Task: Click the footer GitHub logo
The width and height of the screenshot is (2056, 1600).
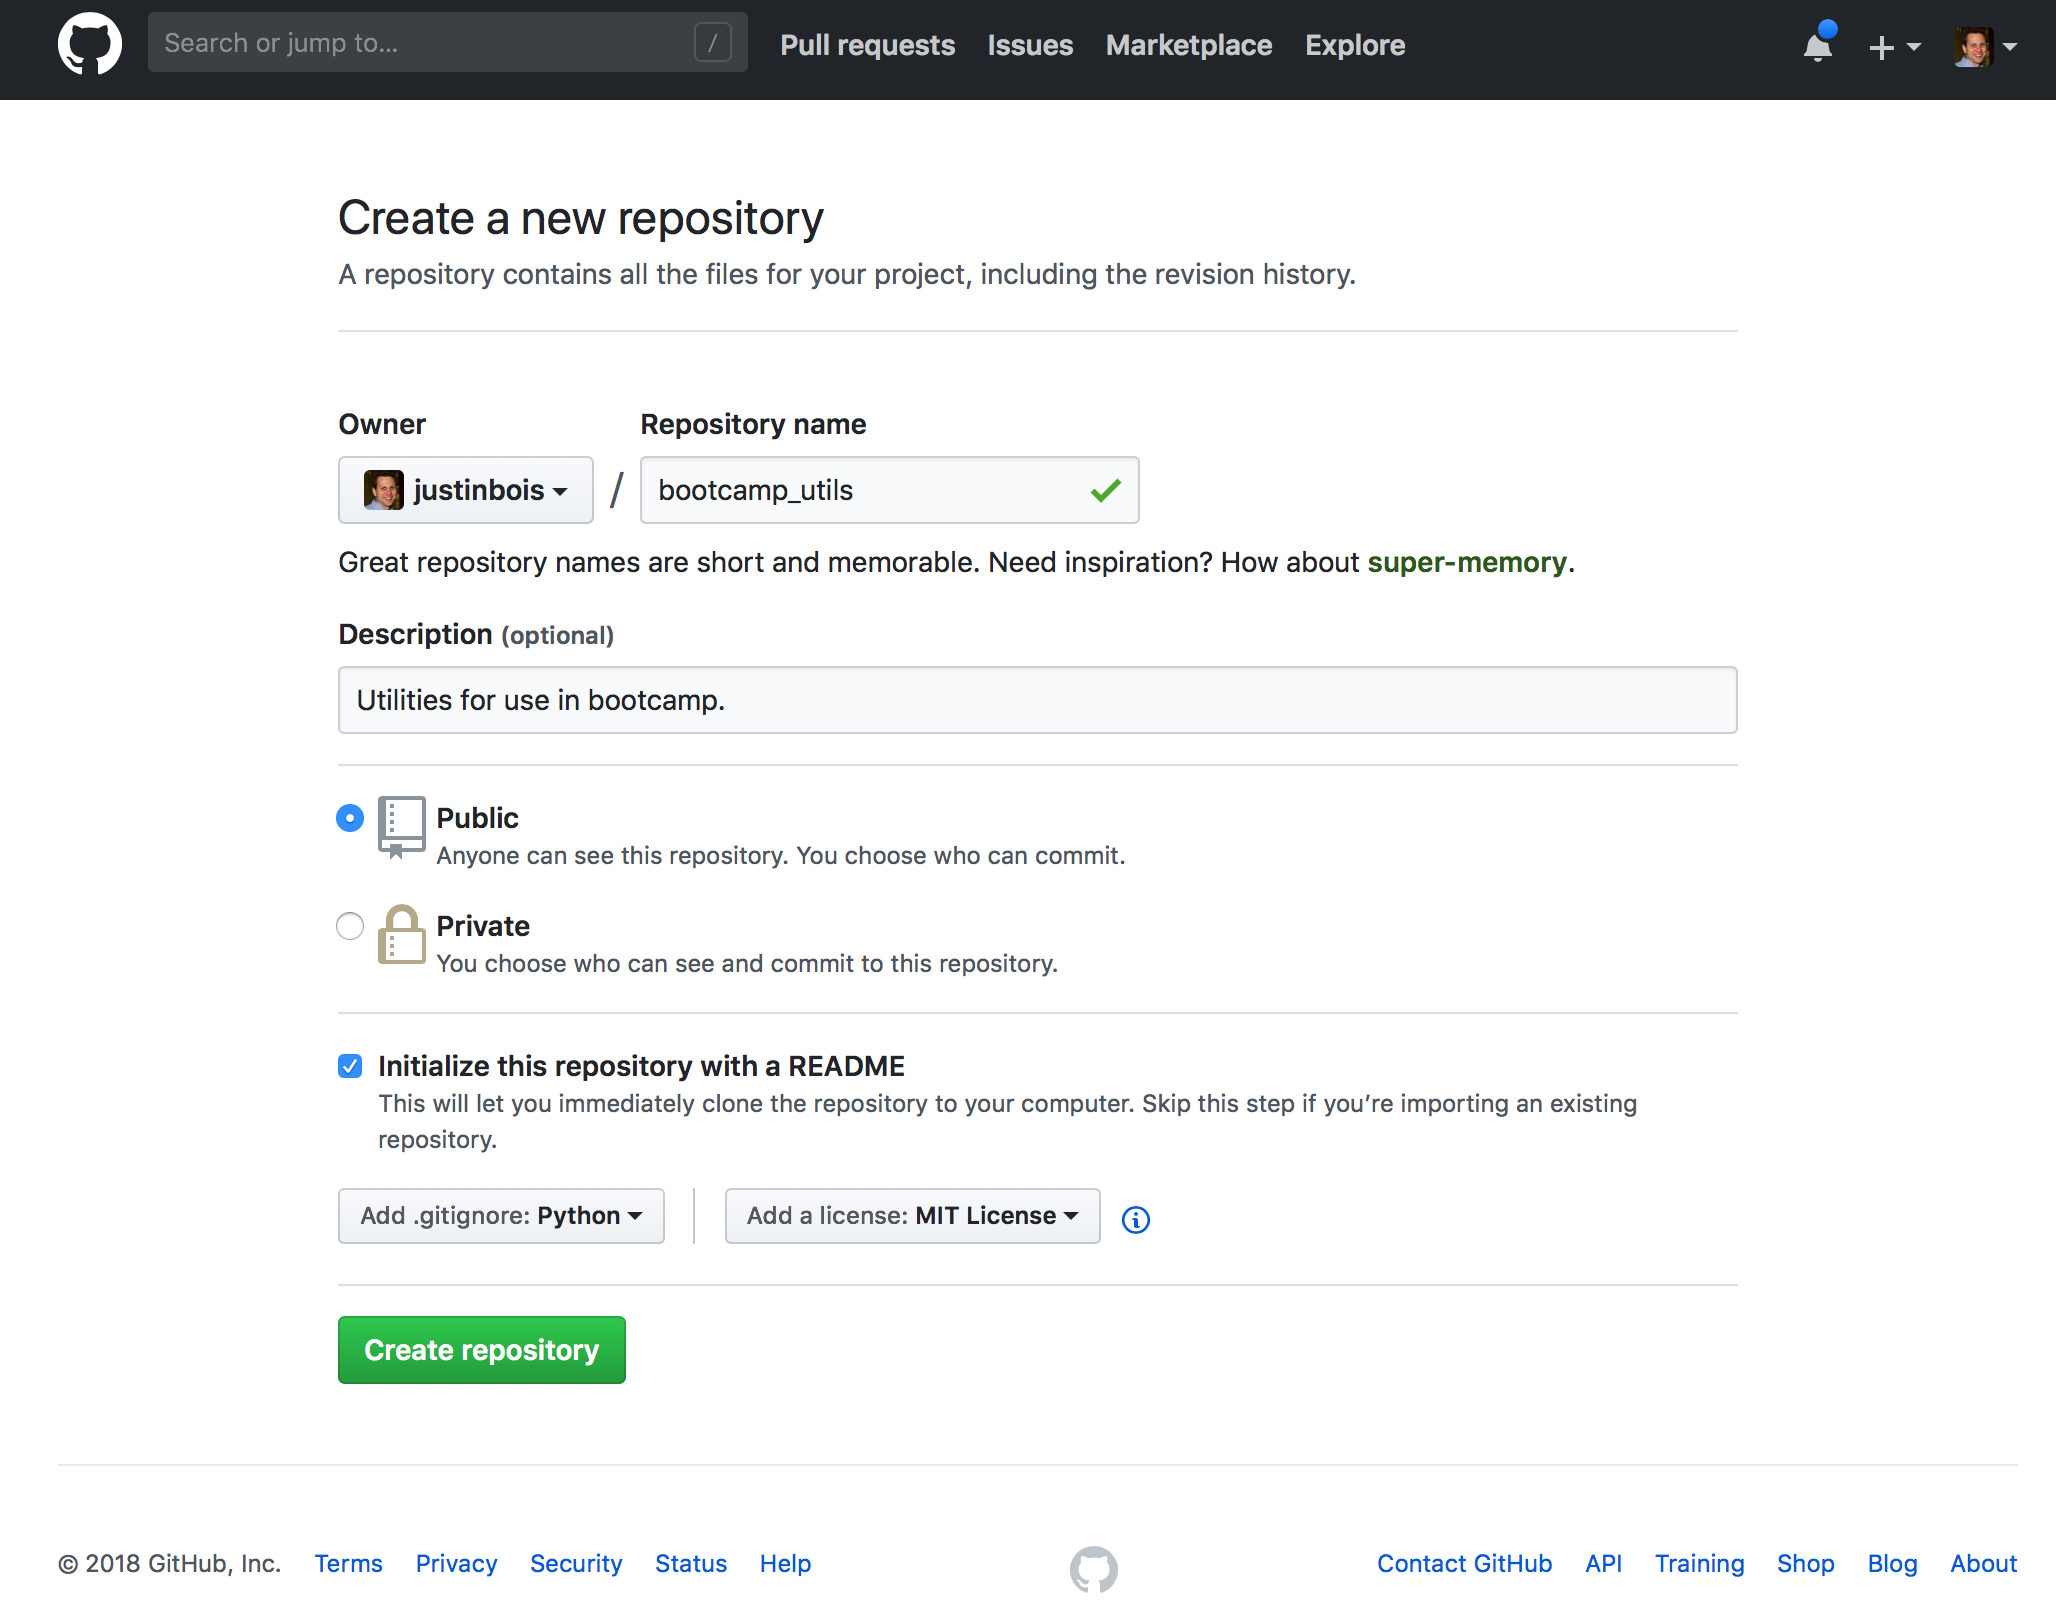Action: click(1093, 1569)
